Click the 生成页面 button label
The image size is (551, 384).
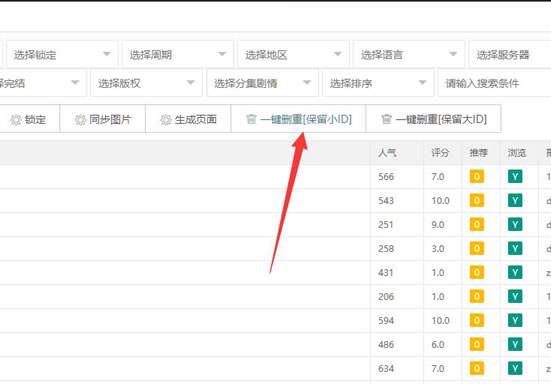196,120
